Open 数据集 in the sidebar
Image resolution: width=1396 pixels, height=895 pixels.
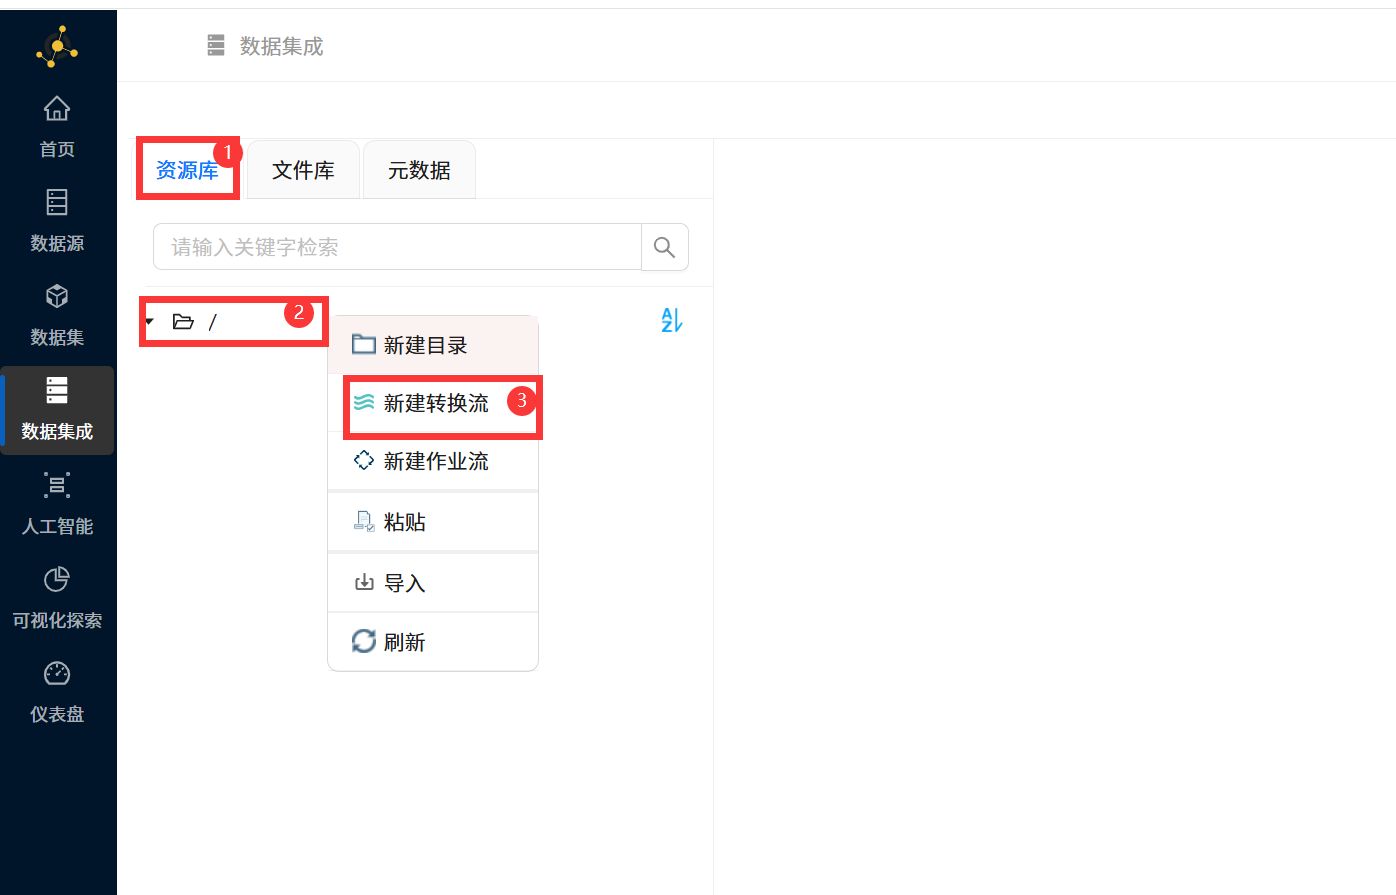click(57, 315)
